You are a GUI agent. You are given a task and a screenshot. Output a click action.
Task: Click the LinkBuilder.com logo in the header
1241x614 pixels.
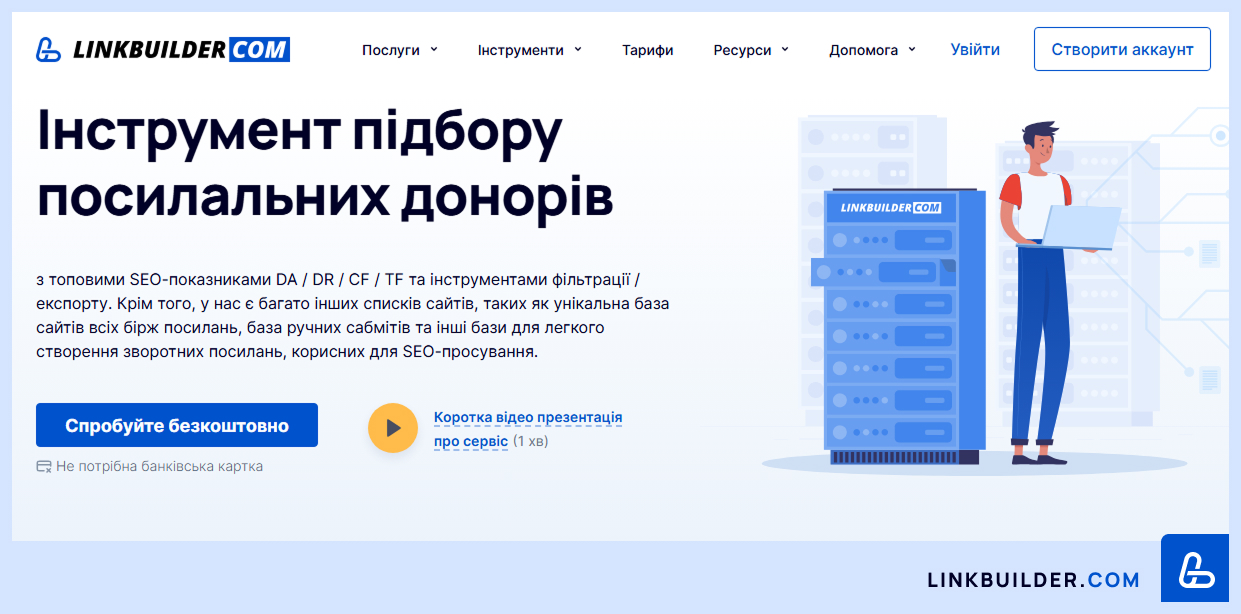[x=162, y=49]
